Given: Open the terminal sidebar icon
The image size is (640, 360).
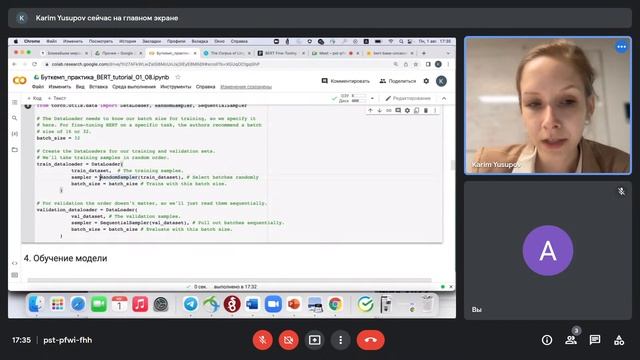Looking at the screenshot, I should coord(15,275).
